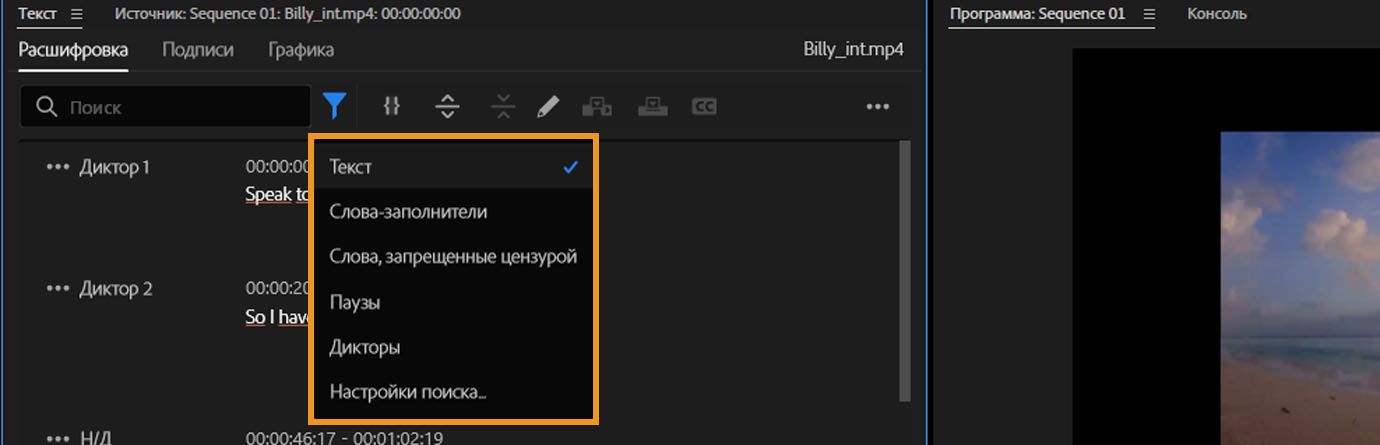Viewport: 1380px width, 445px height.
Task: Click the magnifier icon in the search field
Action: [46, 106]
